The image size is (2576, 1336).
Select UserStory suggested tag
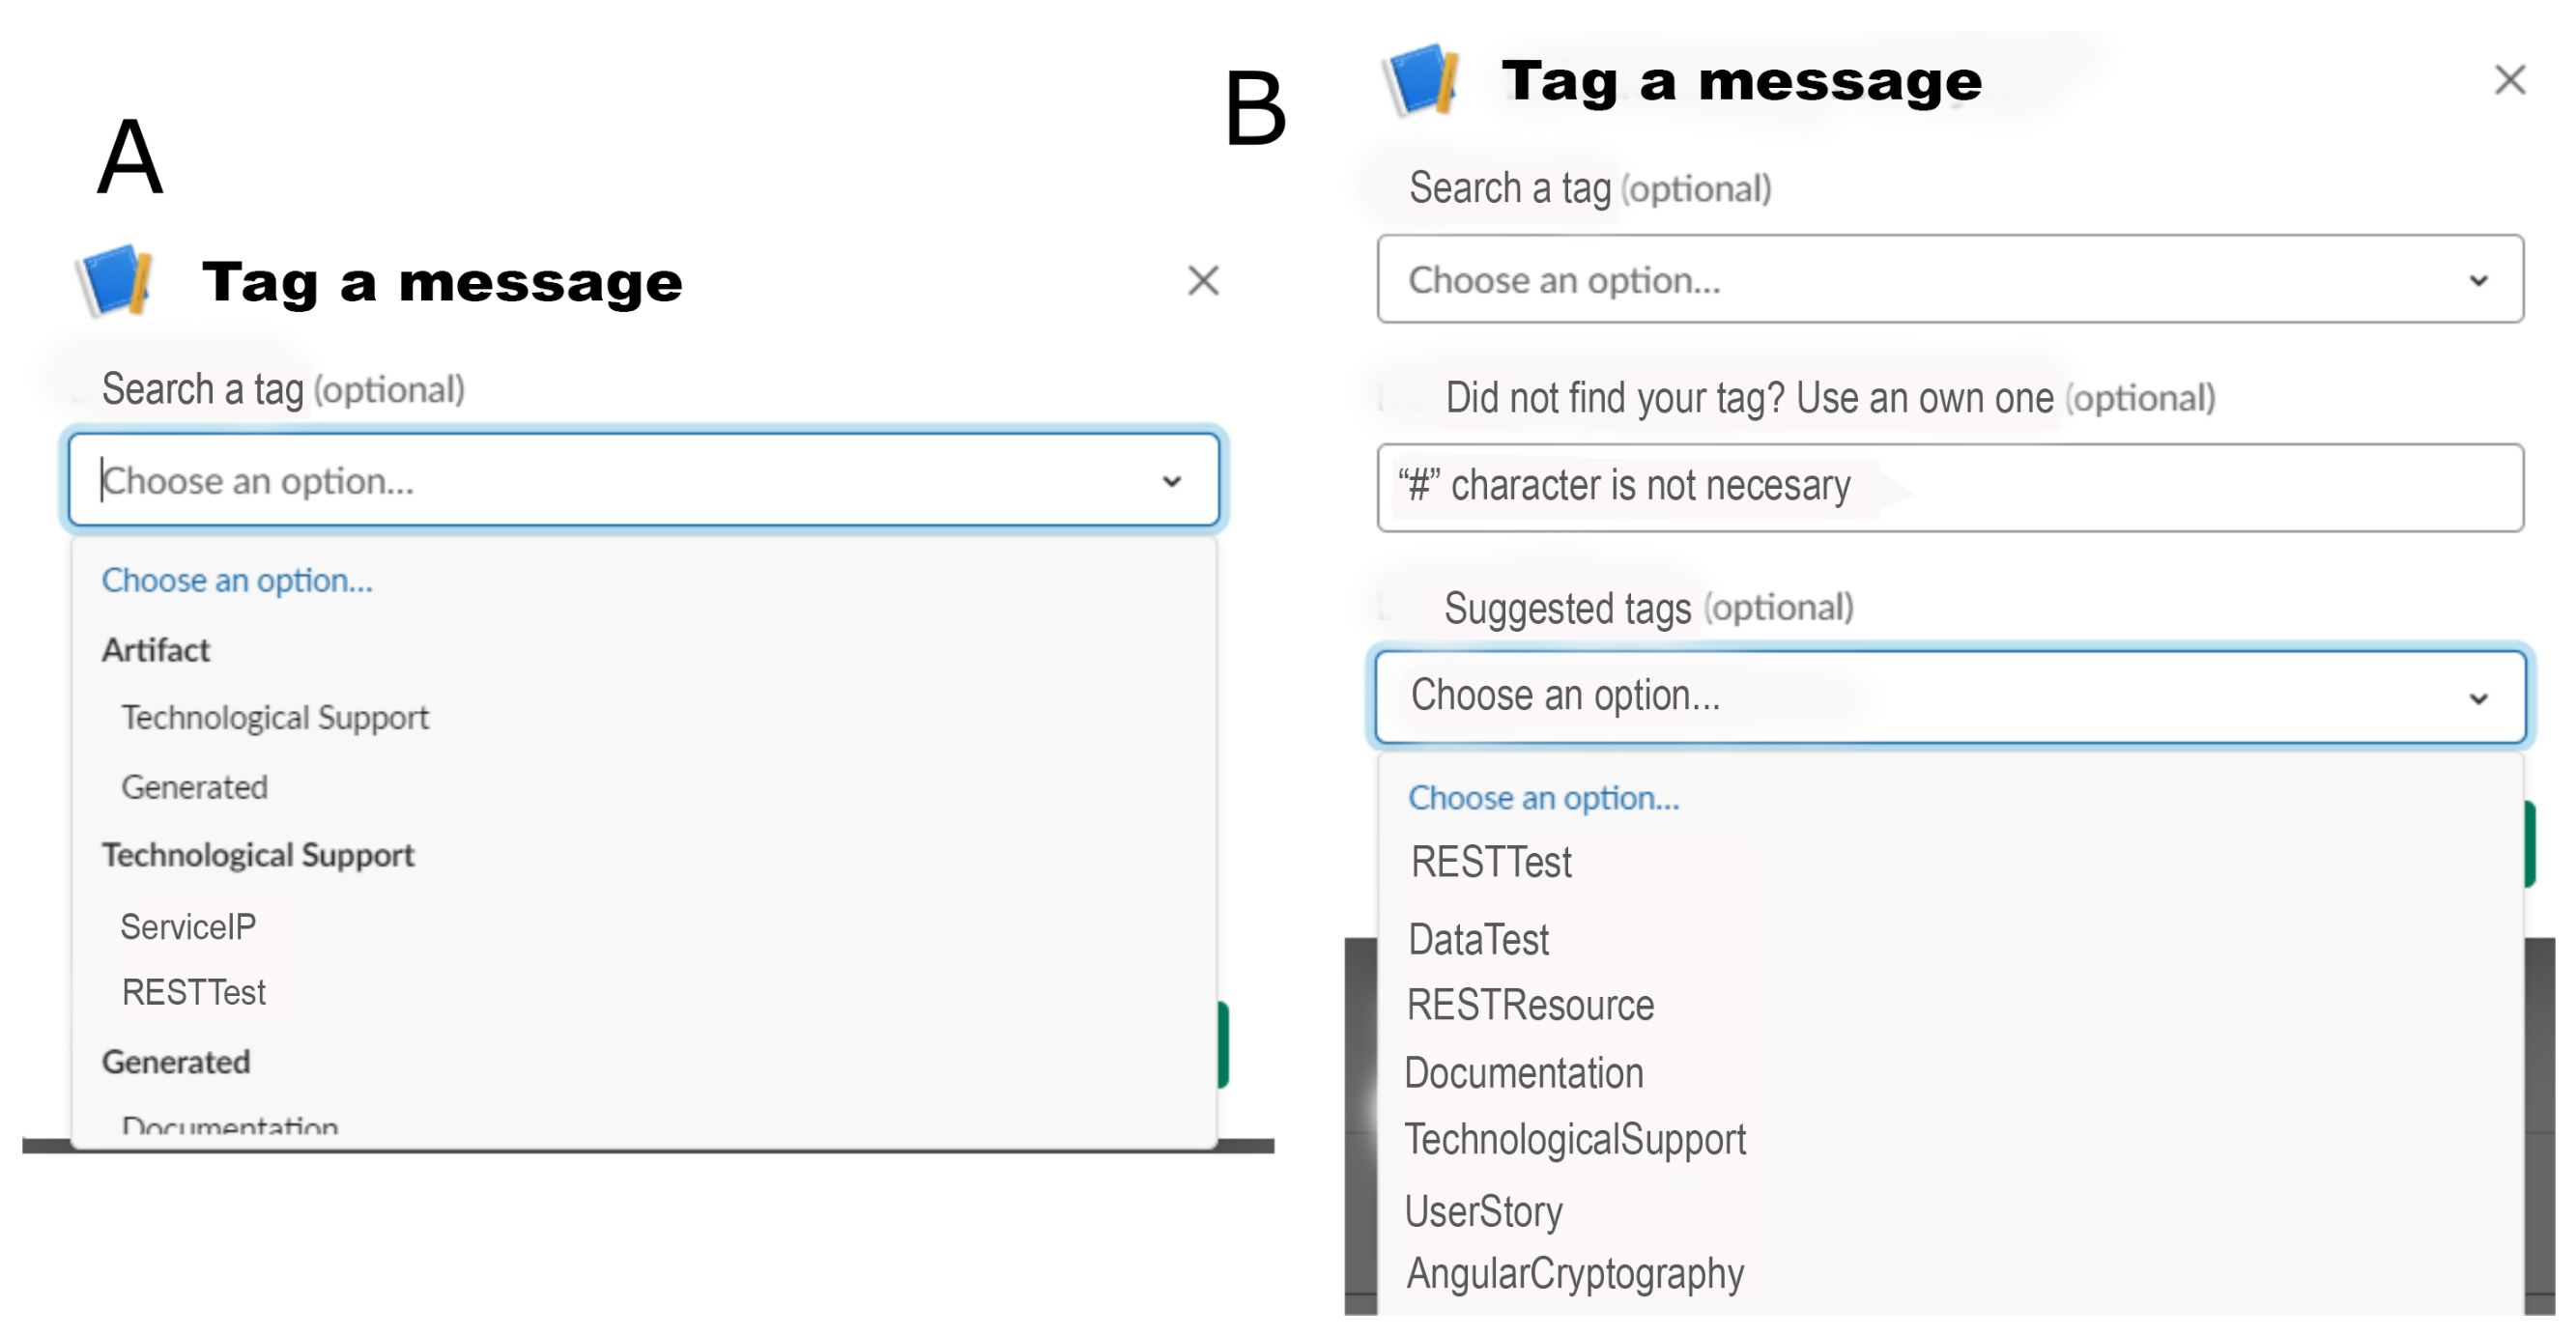point(1483,1211)
